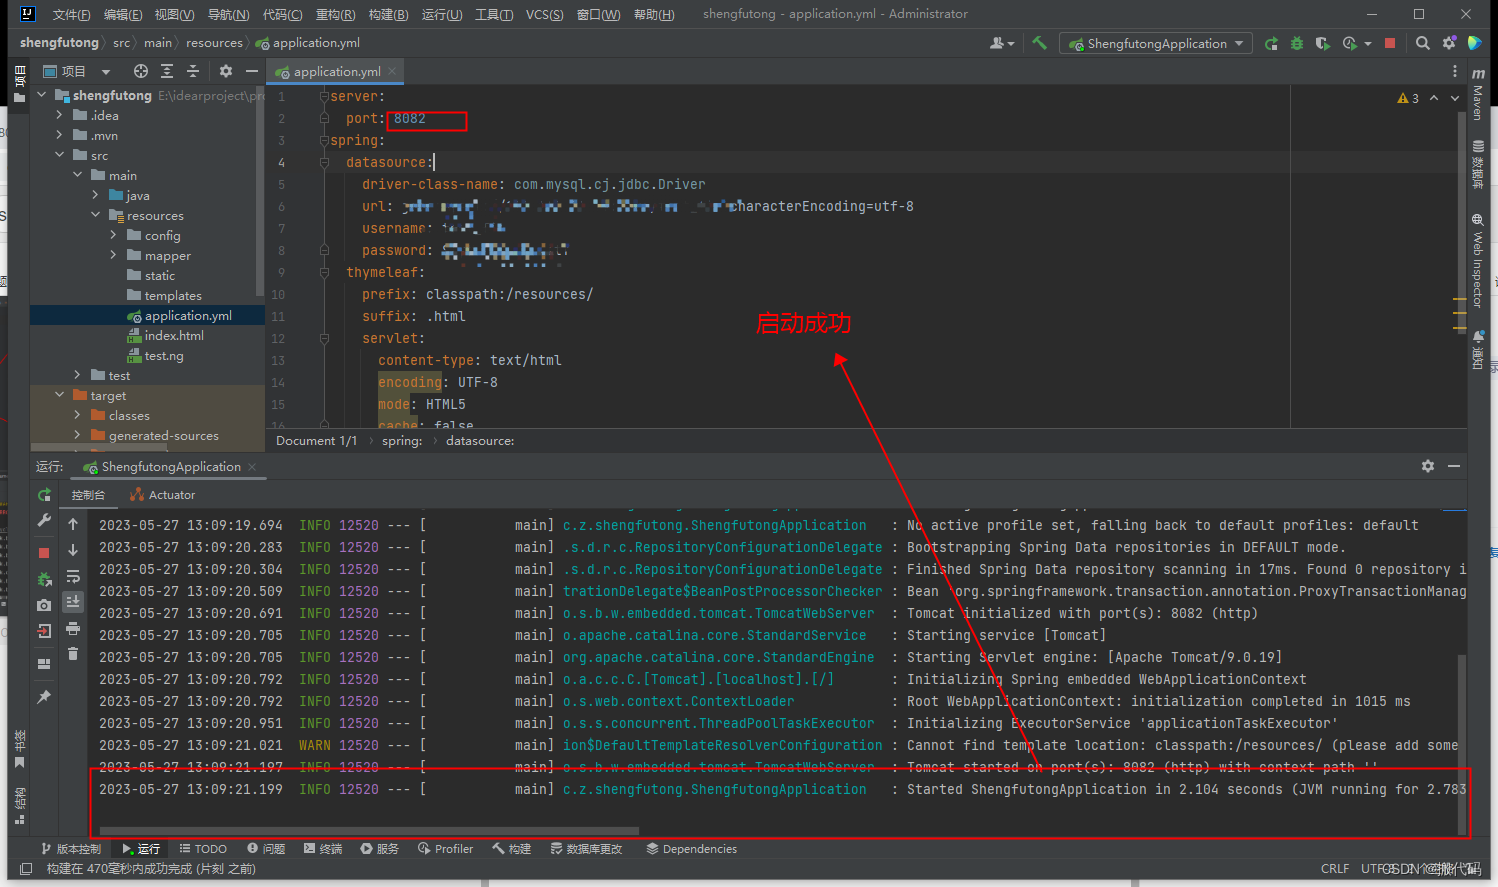Image resolution: width=1498 pixels, height=887 pixels.
Task: Open the 重构(R) menu
Action: (x=335, y=14)
